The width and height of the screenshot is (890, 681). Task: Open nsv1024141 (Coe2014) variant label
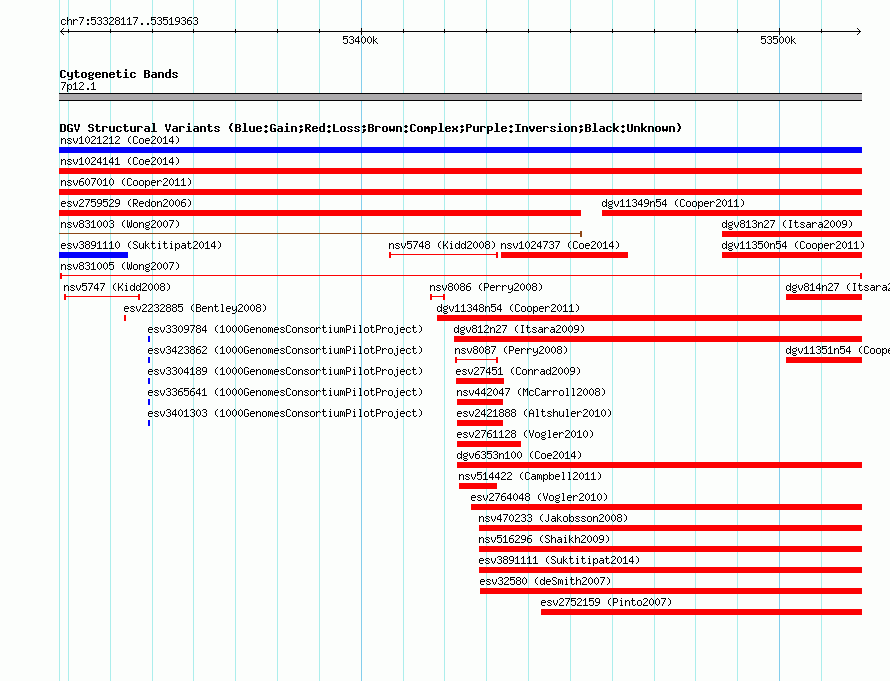coord(120,161)
